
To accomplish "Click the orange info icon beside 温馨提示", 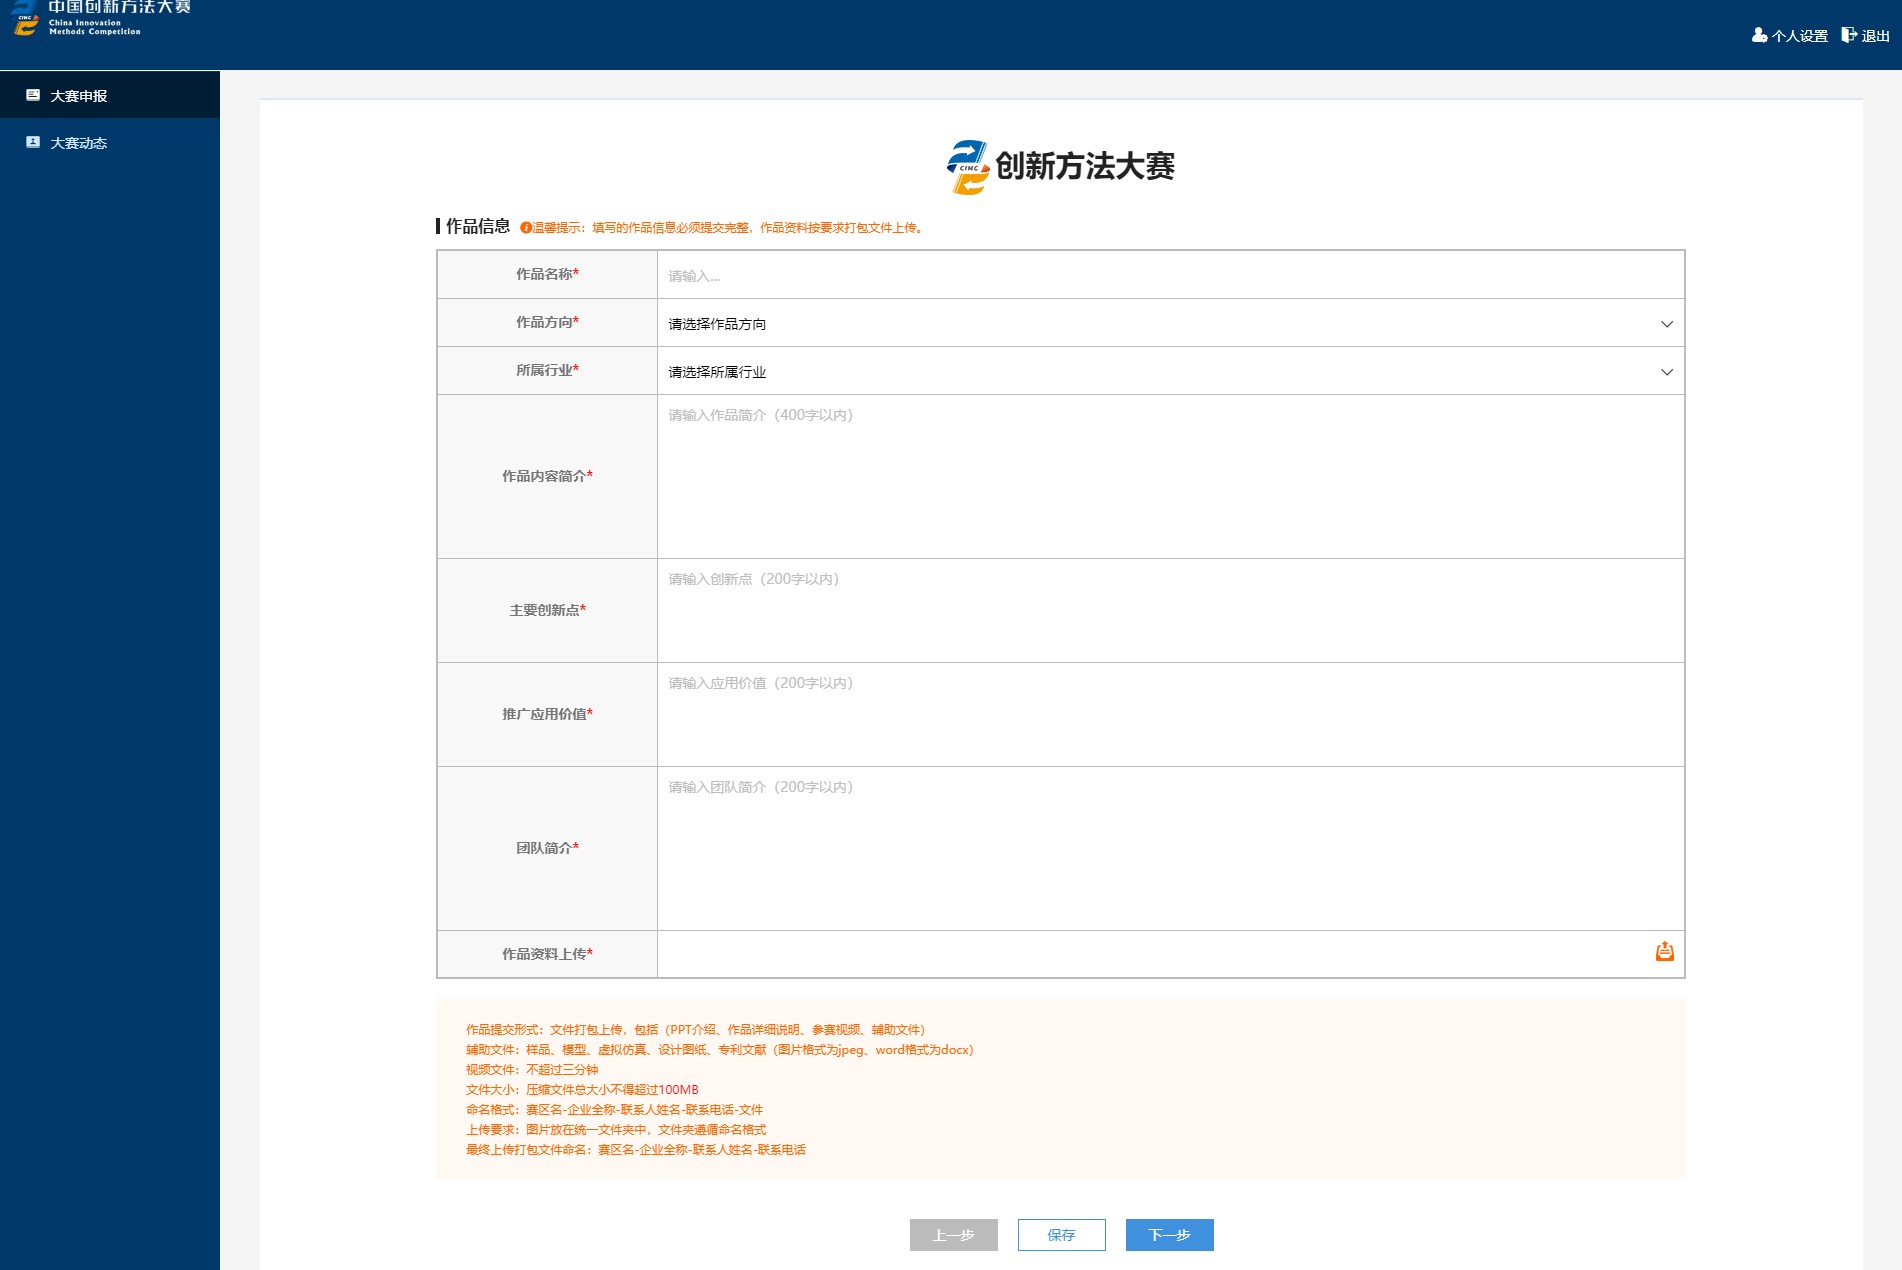I will 526,228.
